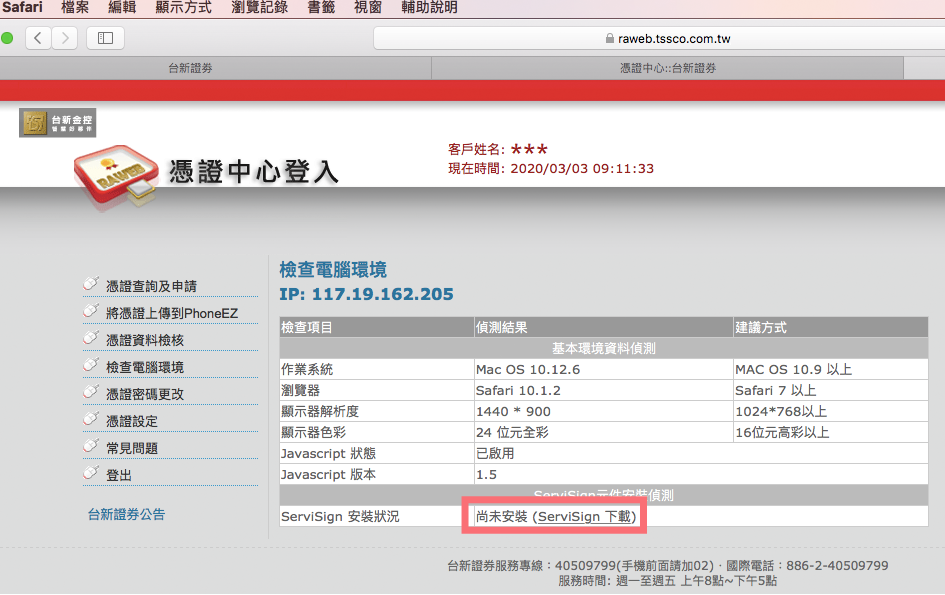This screenshot has width=945, height=595.
Task: Open 憑證設定 link
Action: click(x=132, y=421)
